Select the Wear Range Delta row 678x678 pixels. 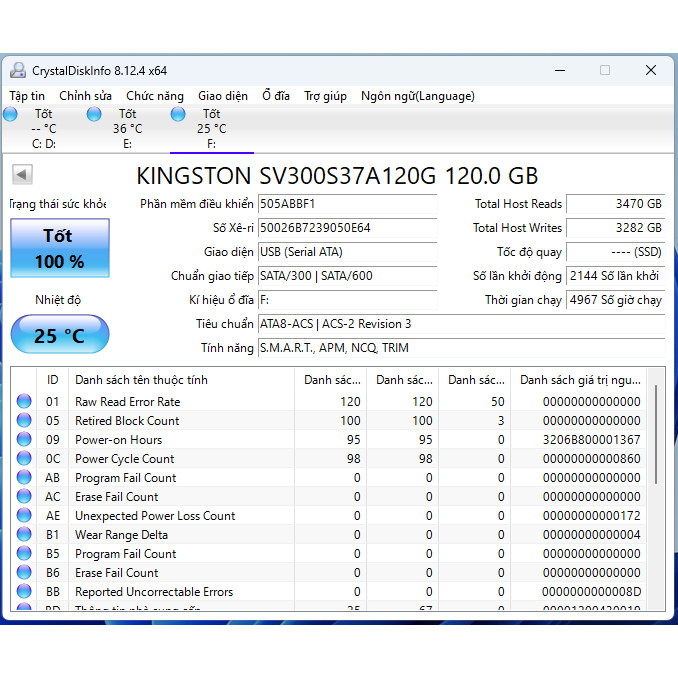[x=329, y=535]
